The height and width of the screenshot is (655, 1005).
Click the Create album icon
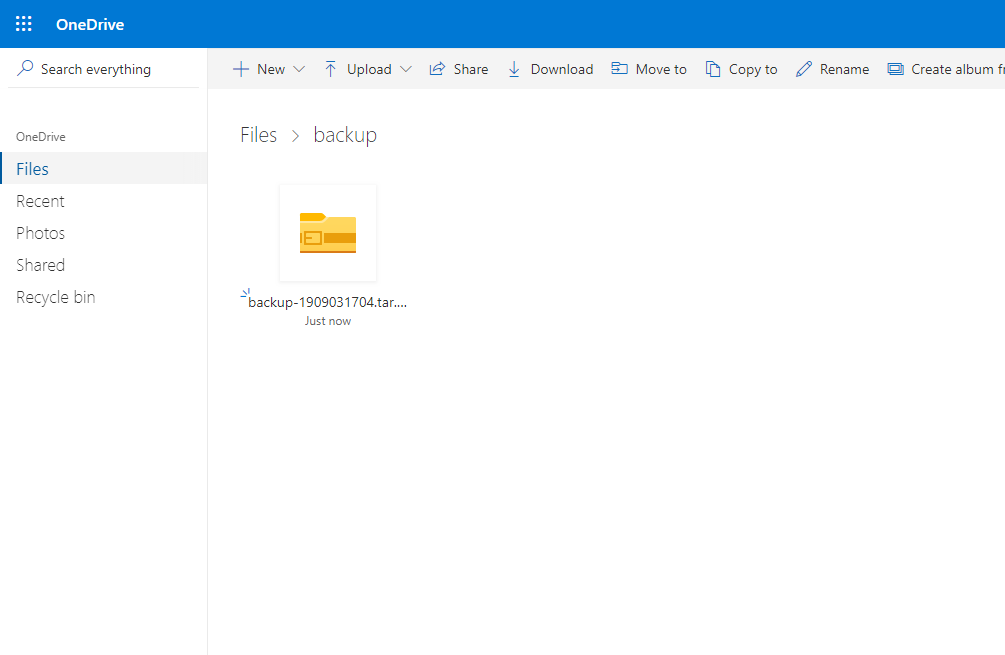[895, 69]
